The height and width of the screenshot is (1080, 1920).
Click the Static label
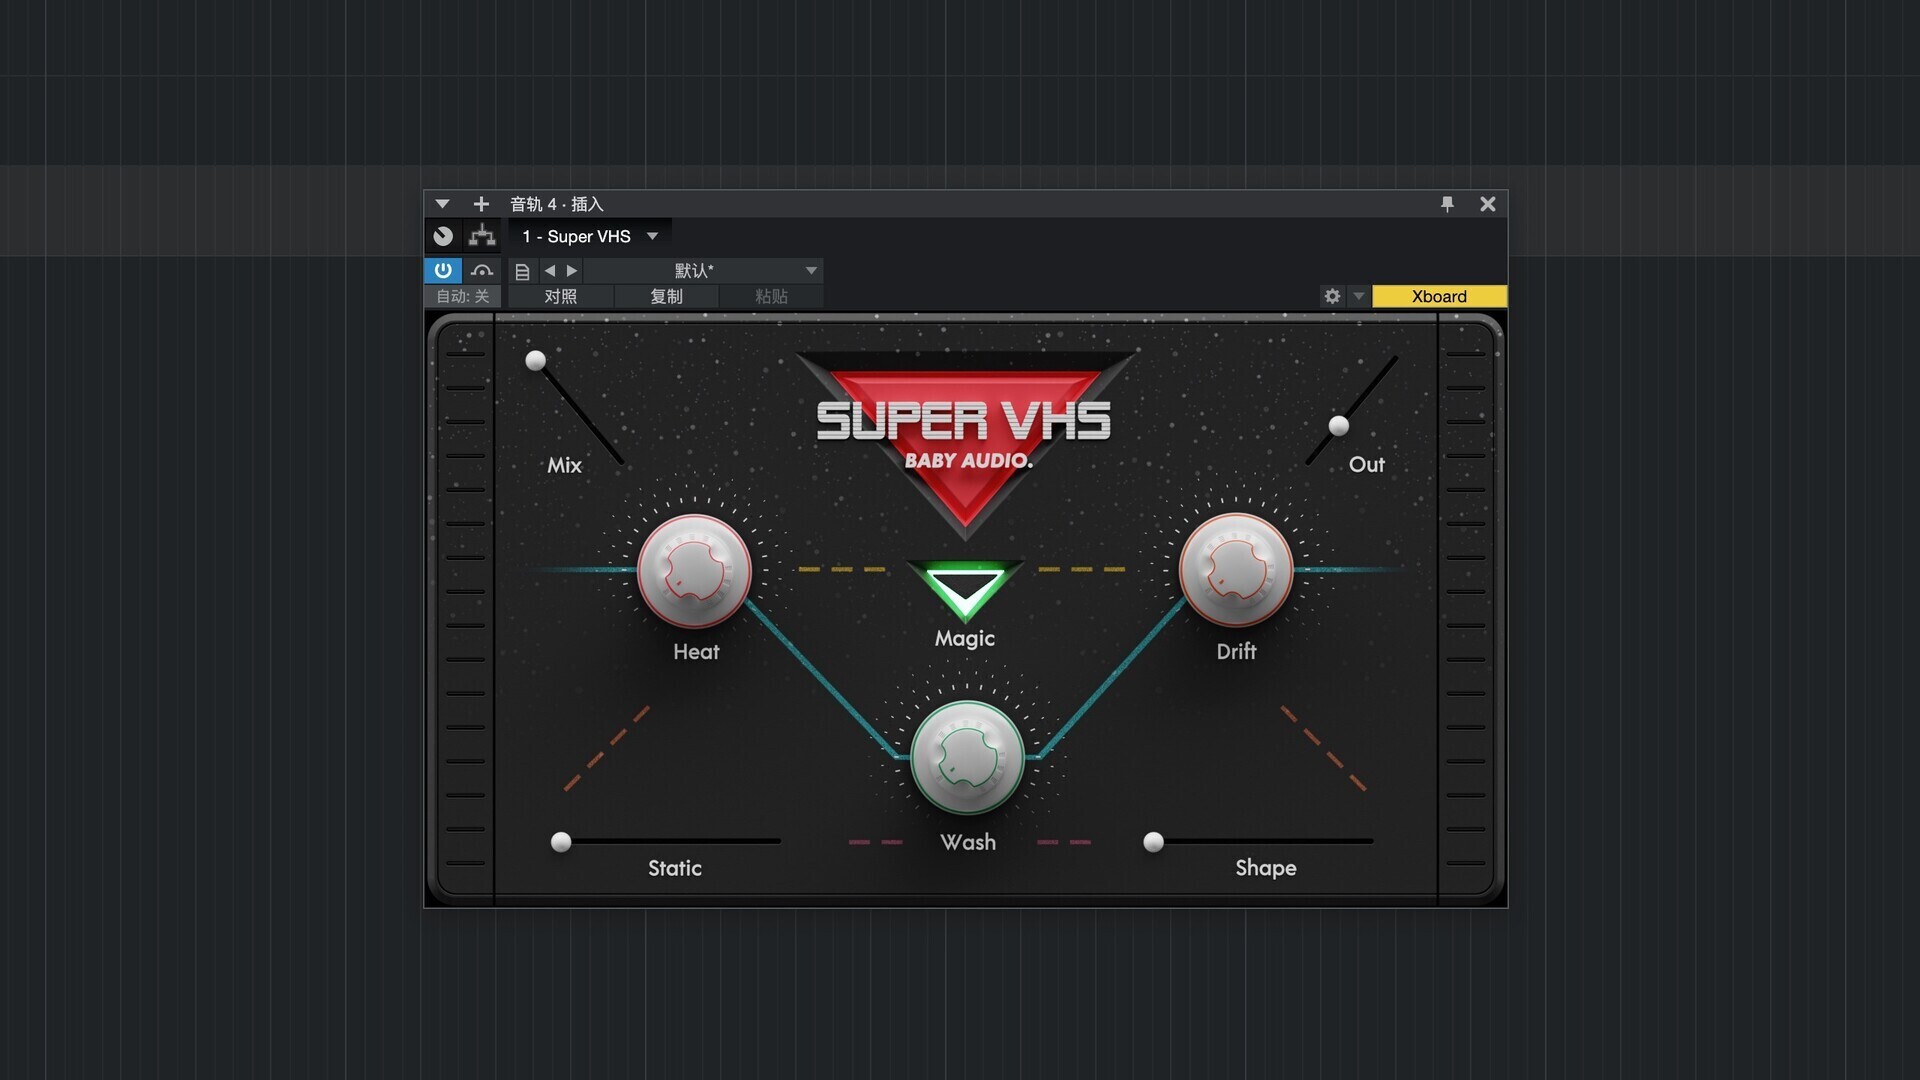[x=675, y=868]
